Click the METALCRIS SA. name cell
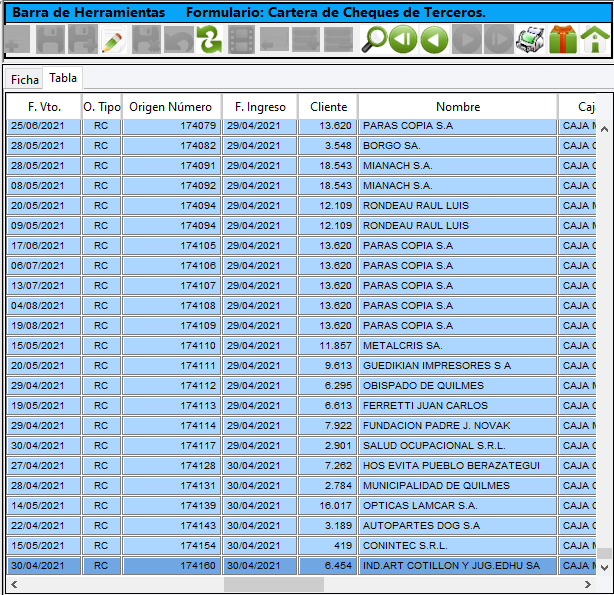Viewport: 614px width, 595px height. coord(457,346)
